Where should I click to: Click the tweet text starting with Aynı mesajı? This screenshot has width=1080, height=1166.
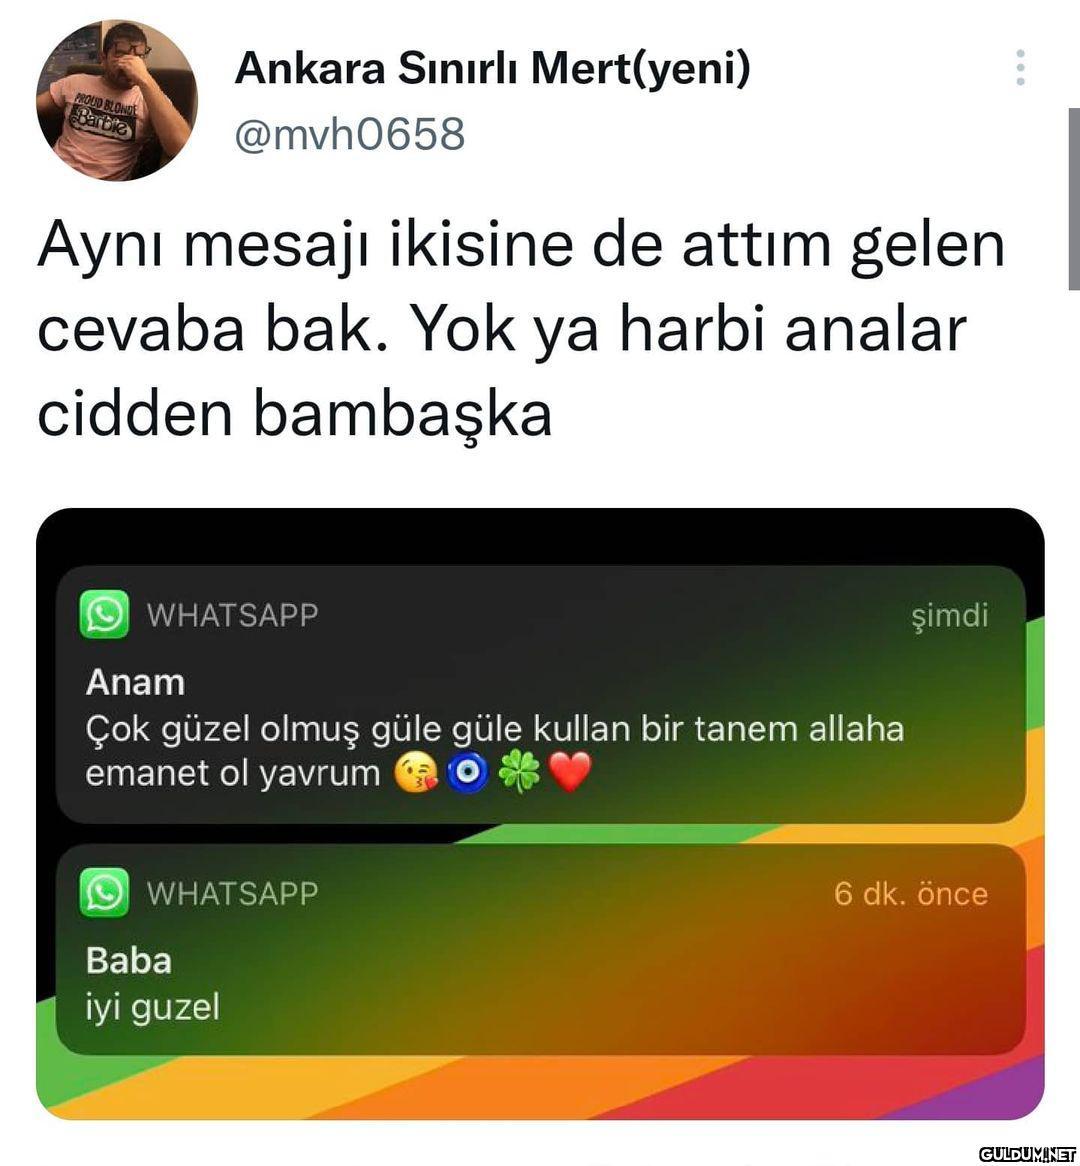[521, 329]
